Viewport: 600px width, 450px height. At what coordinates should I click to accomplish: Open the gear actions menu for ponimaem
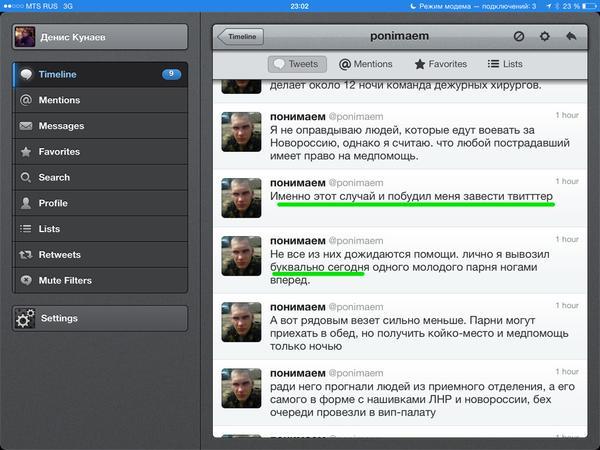click(545, 36)
